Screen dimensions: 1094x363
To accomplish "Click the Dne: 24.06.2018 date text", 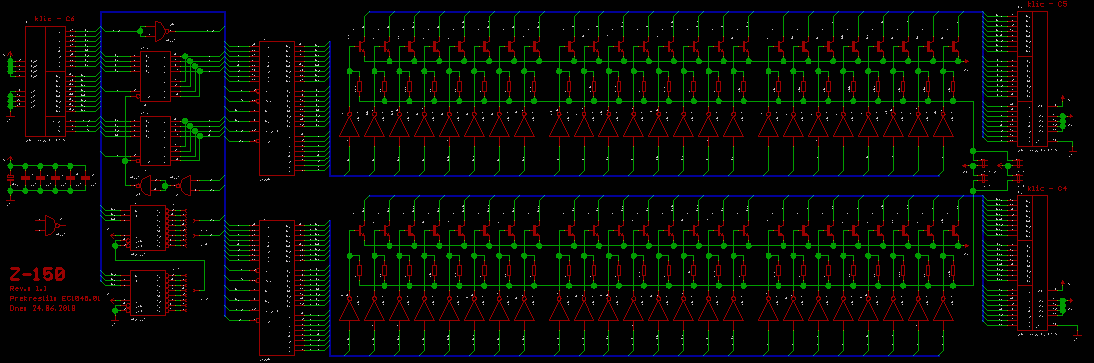I will [43, 308].
